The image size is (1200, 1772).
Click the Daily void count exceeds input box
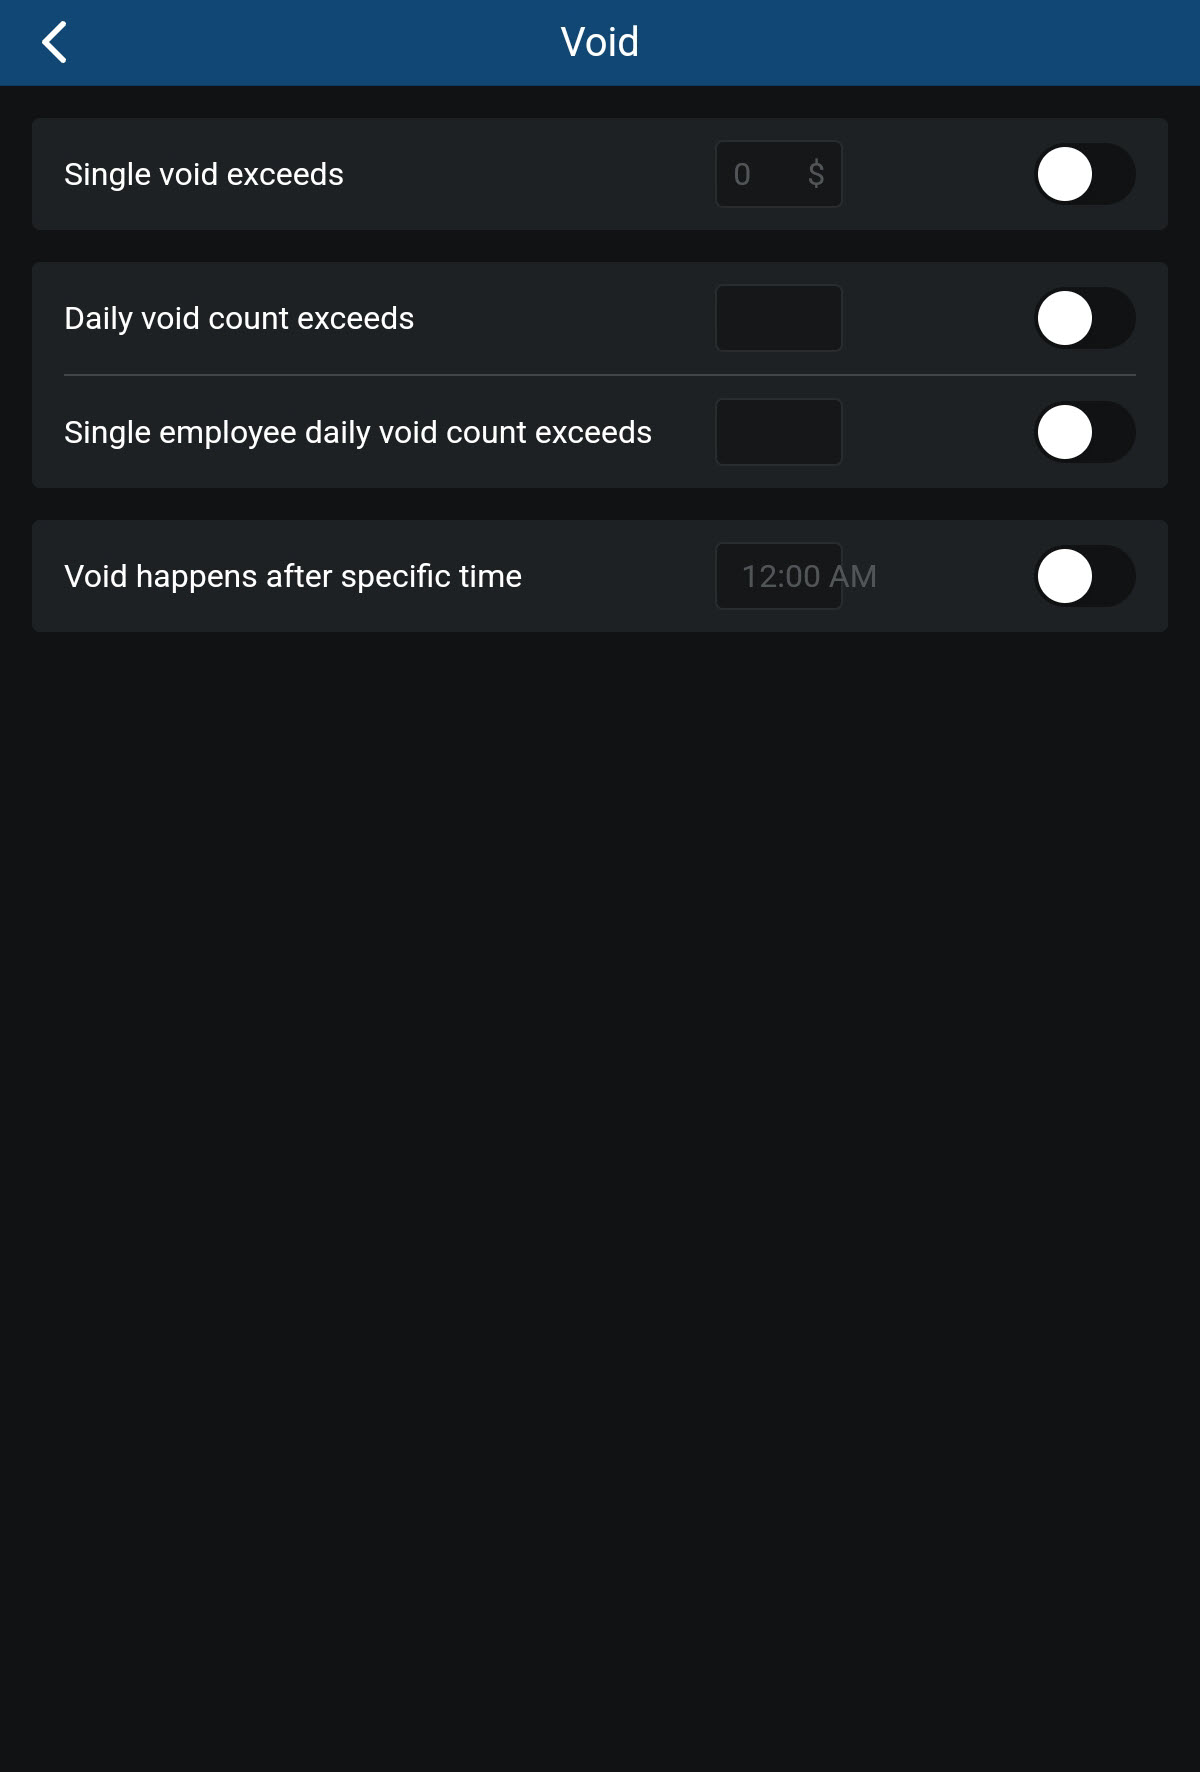tap(778, 318)
